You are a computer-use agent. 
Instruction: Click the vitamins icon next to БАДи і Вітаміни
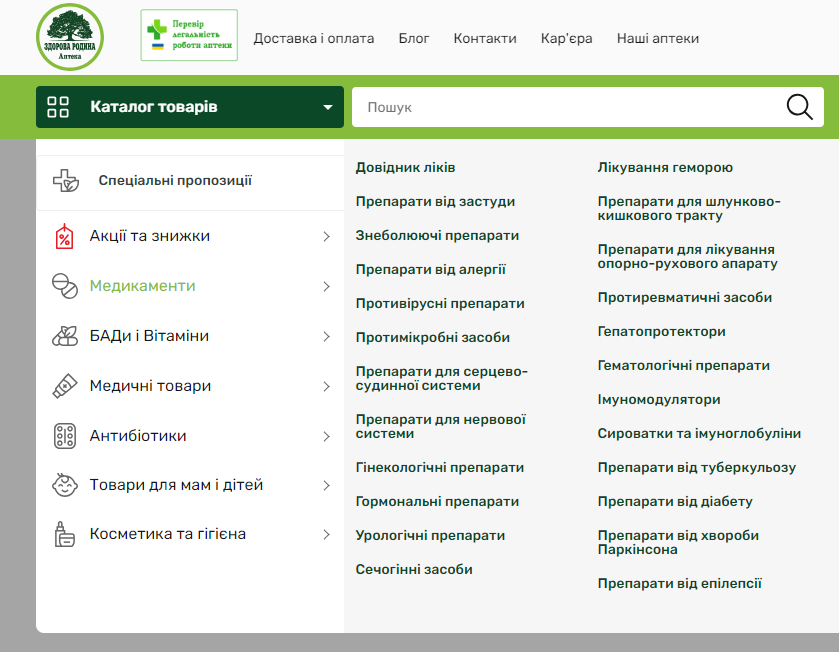coord(63,336)
